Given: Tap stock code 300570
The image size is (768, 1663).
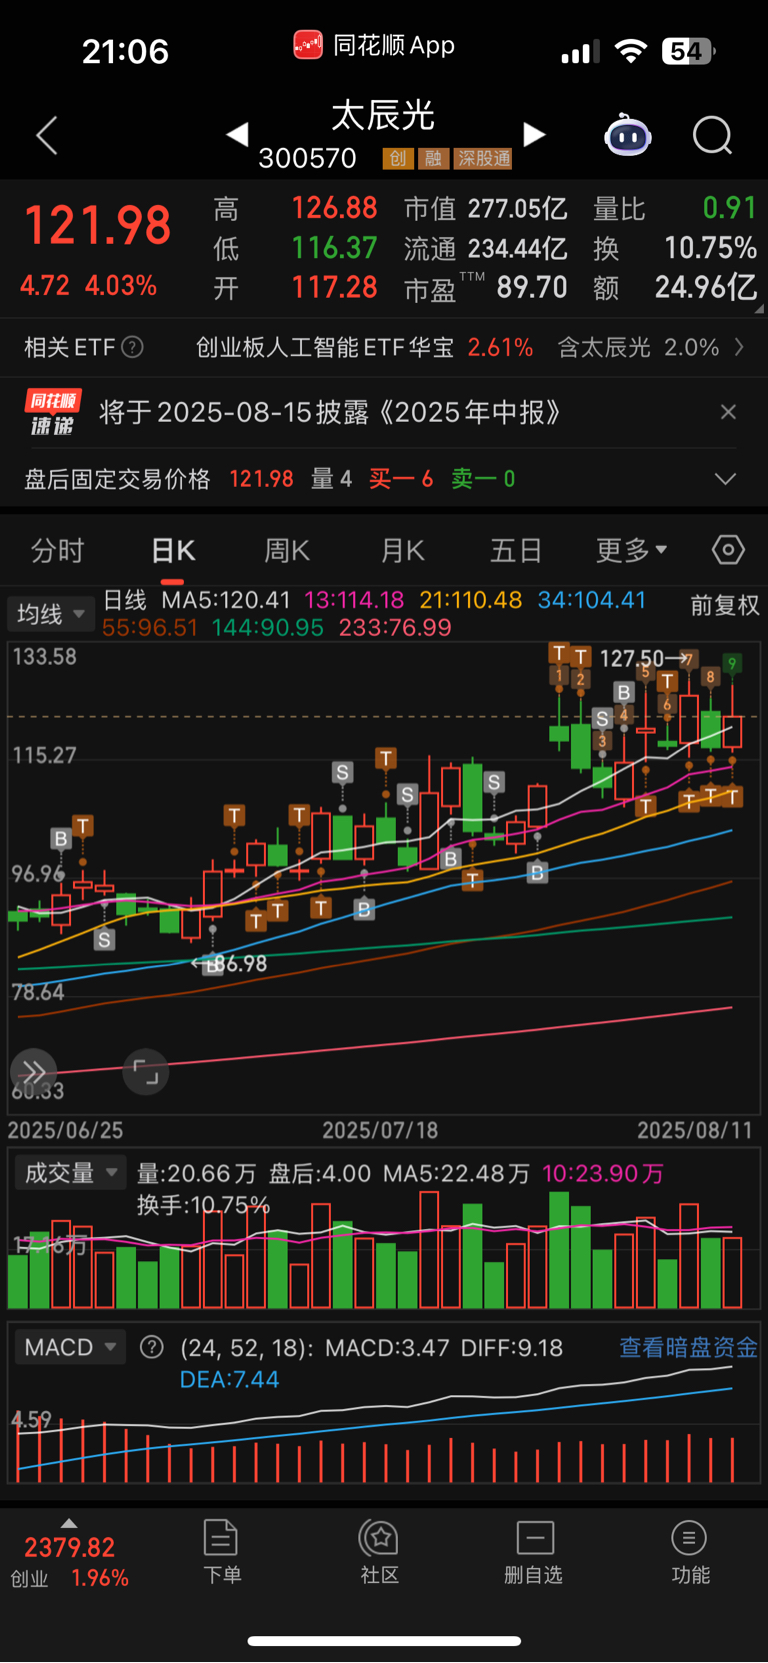Looking at the screenshot, I should point(307,158).
